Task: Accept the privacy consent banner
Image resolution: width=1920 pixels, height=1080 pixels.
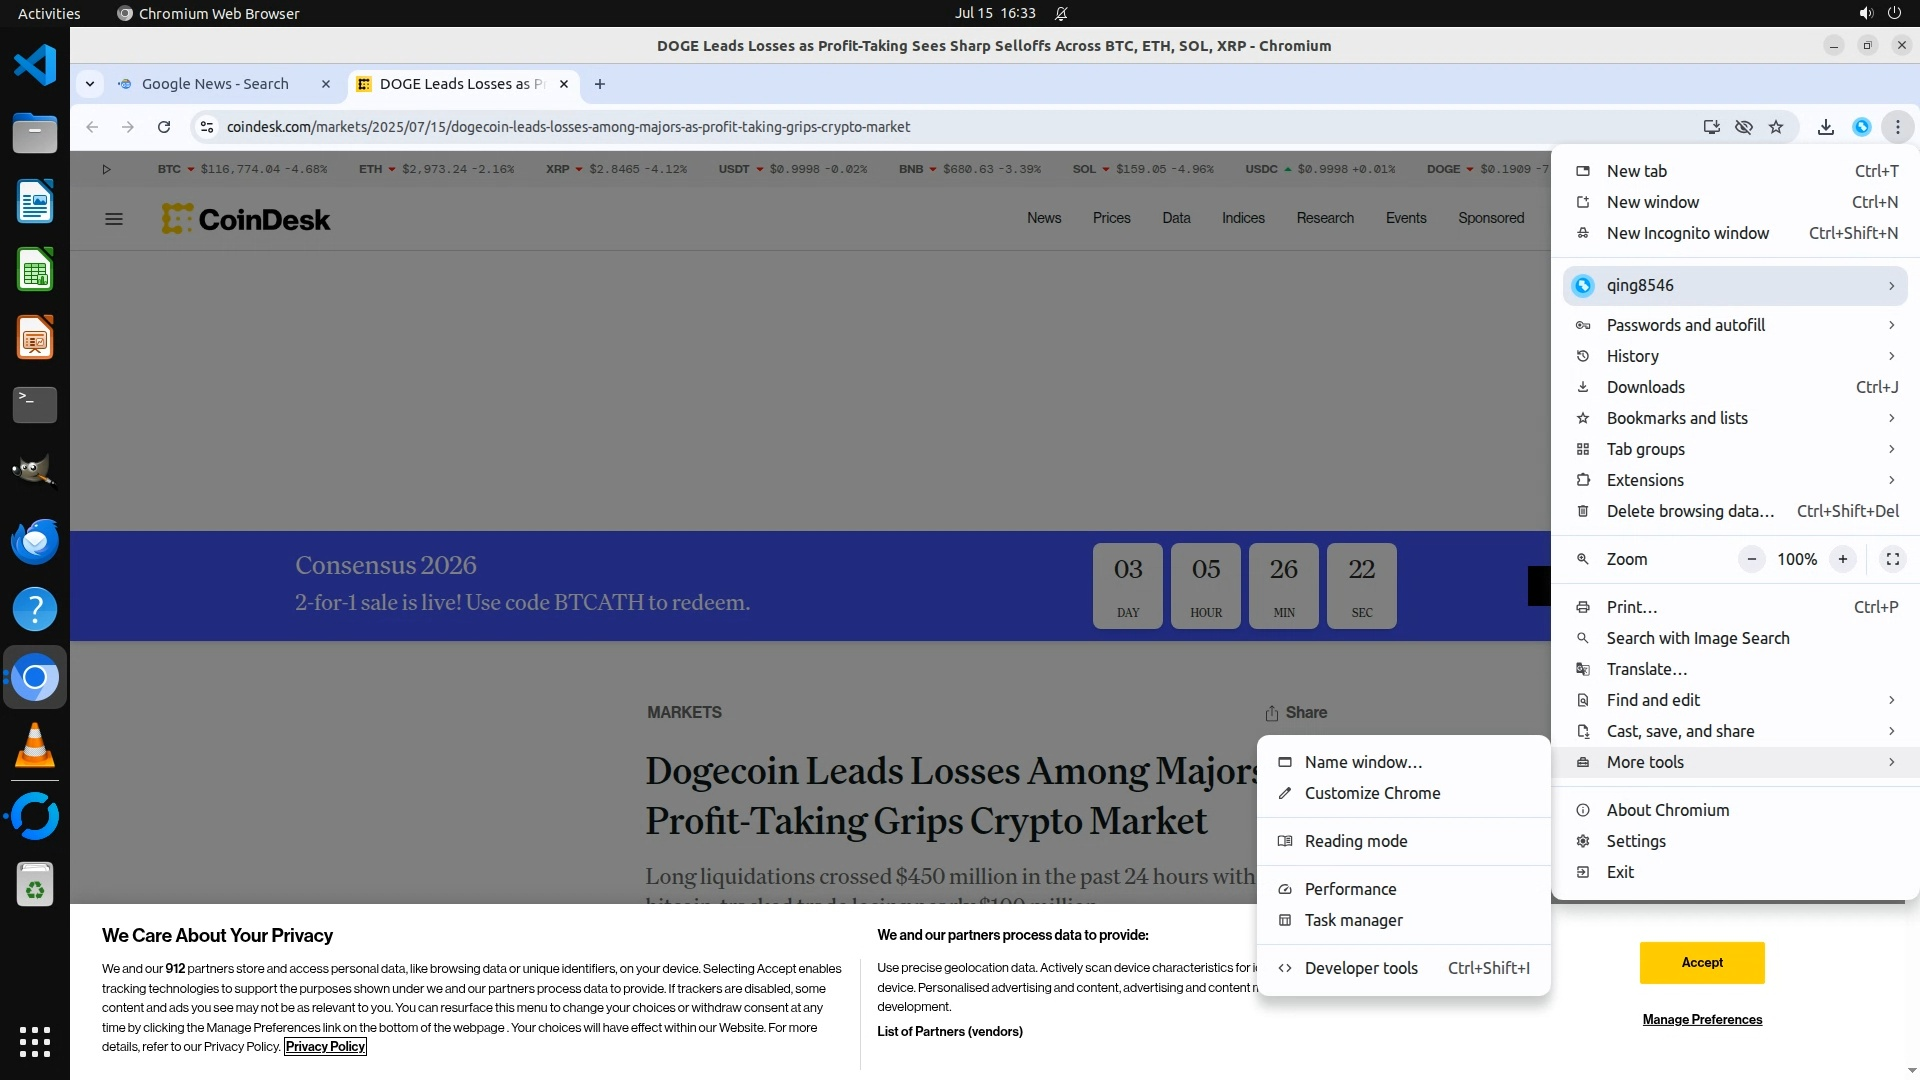Action: click(1702, 962)
